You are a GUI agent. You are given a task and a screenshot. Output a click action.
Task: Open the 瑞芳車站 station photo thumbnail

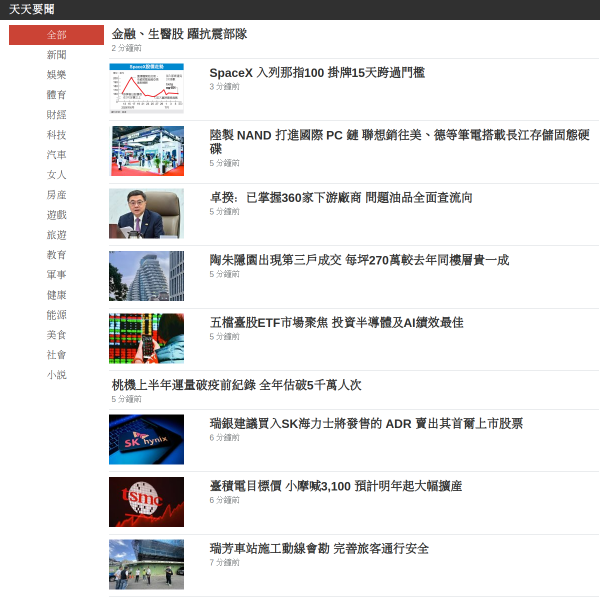click(x=146, y=564)
